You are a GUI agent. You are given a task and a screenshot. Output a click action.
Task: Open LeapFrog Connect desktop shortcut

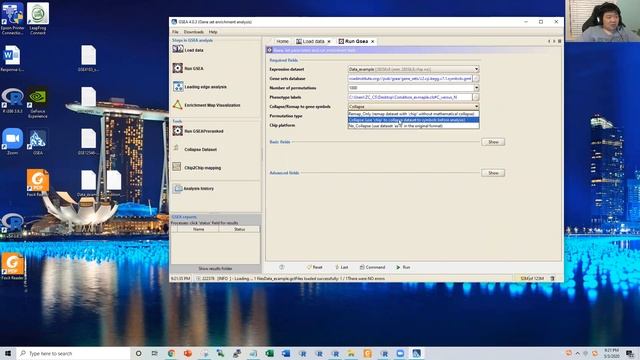pos(38,19)
